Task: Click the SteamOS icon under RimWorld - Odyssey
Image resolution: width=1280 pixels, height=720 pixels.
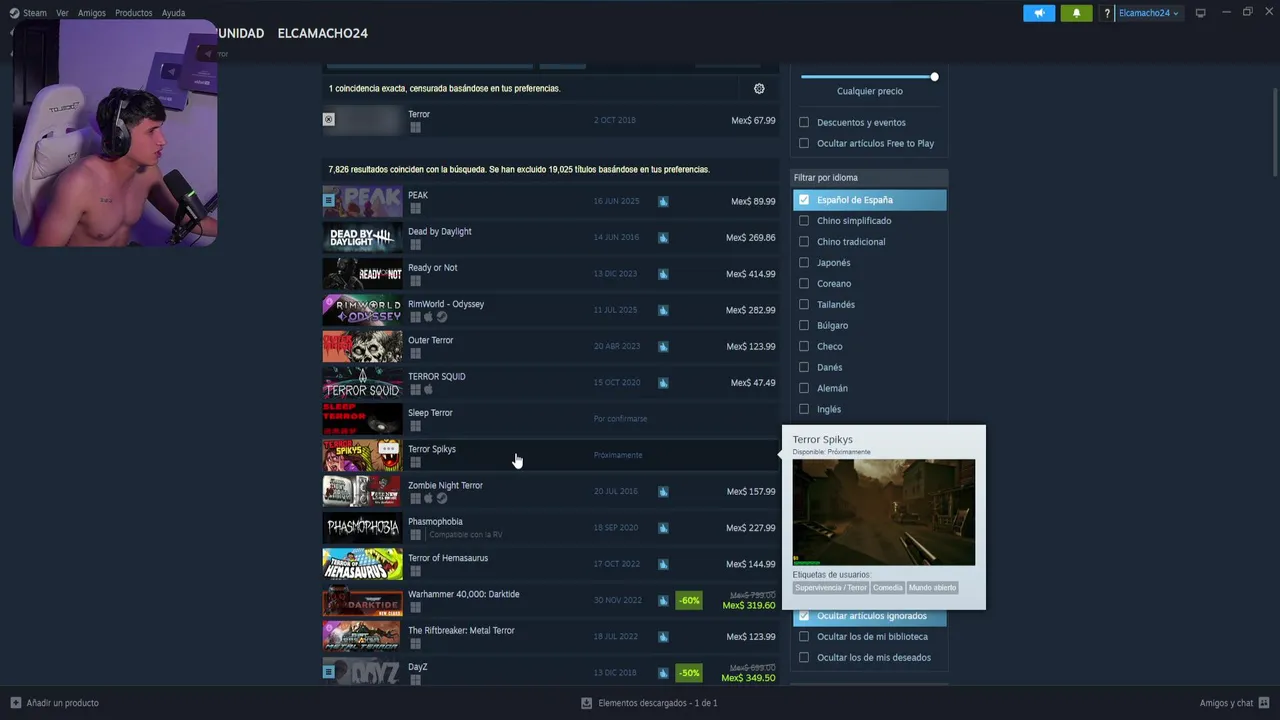Action: coord(441,317)
